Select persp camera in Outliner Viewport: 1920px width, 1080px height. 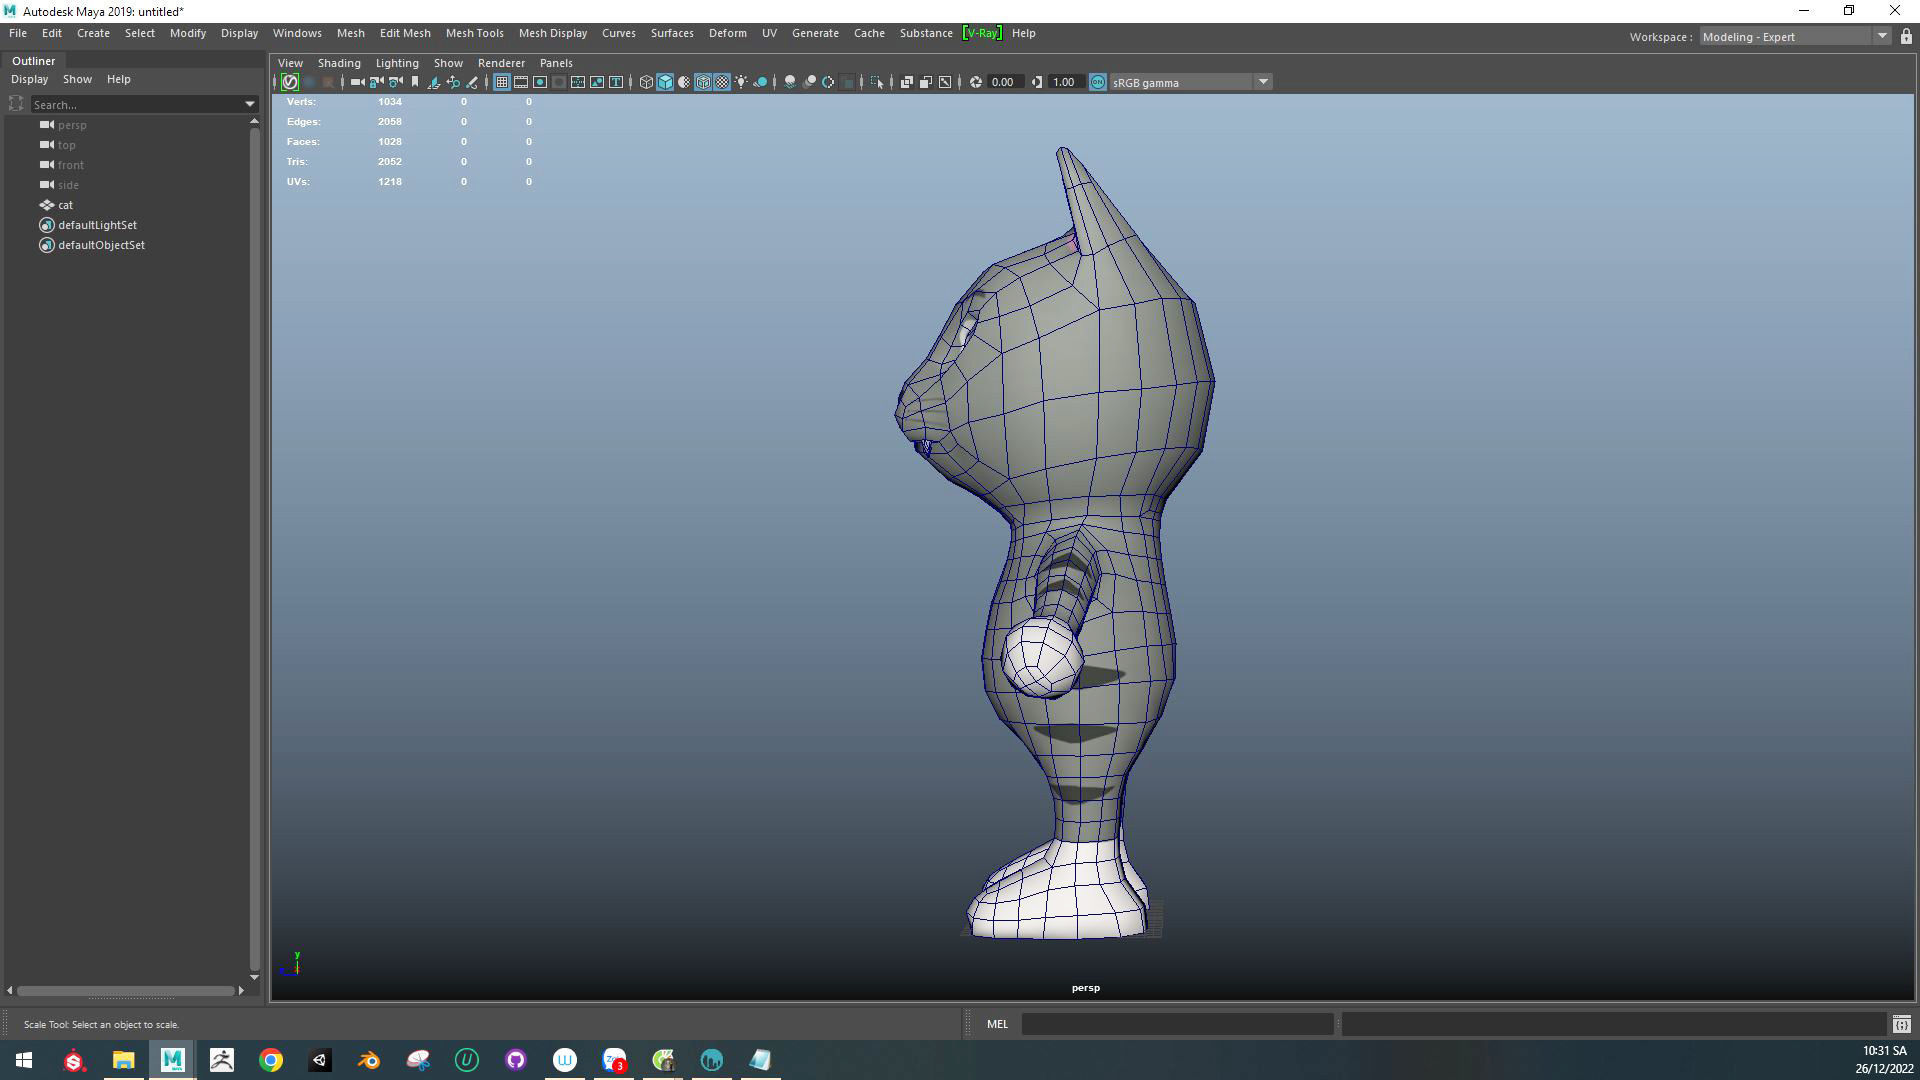click(72, 125)
